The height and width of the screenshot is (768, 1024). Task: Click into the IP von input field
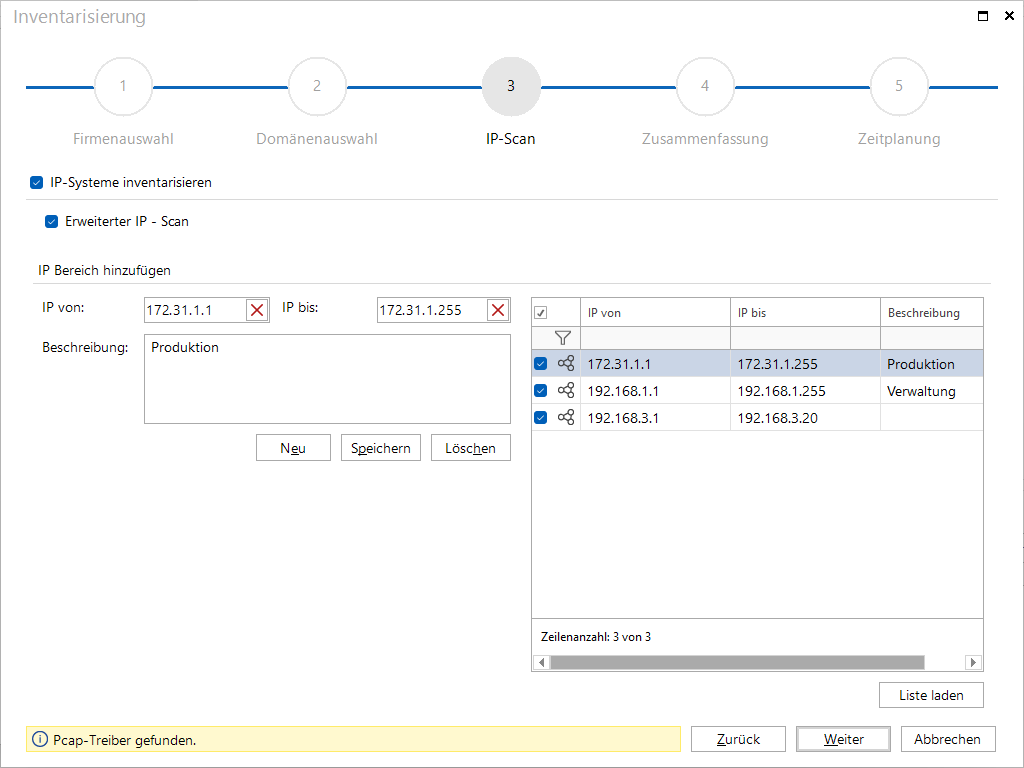tap(195, 310)
